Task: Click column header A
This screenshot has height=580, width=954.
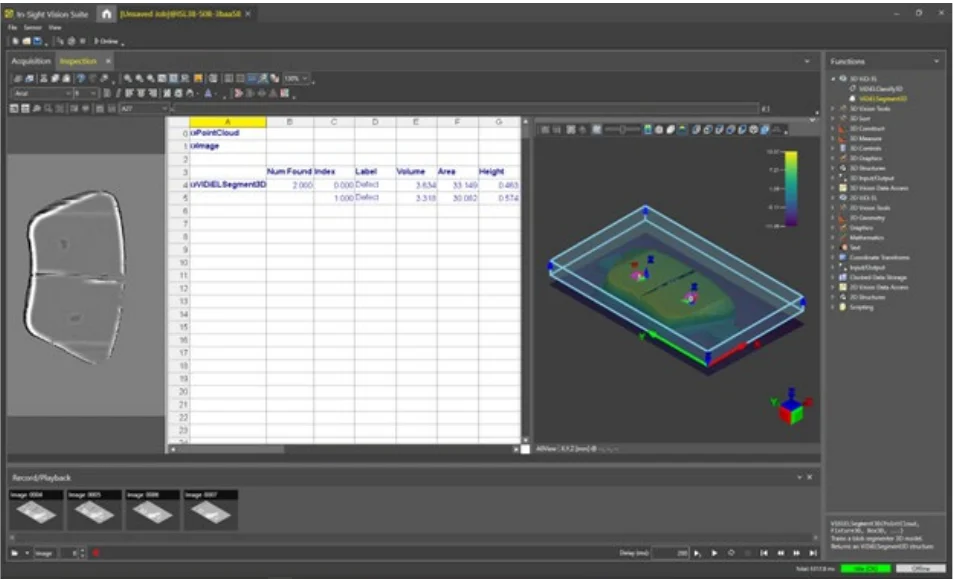Action: pyautogui.click(x=228, y=122)
